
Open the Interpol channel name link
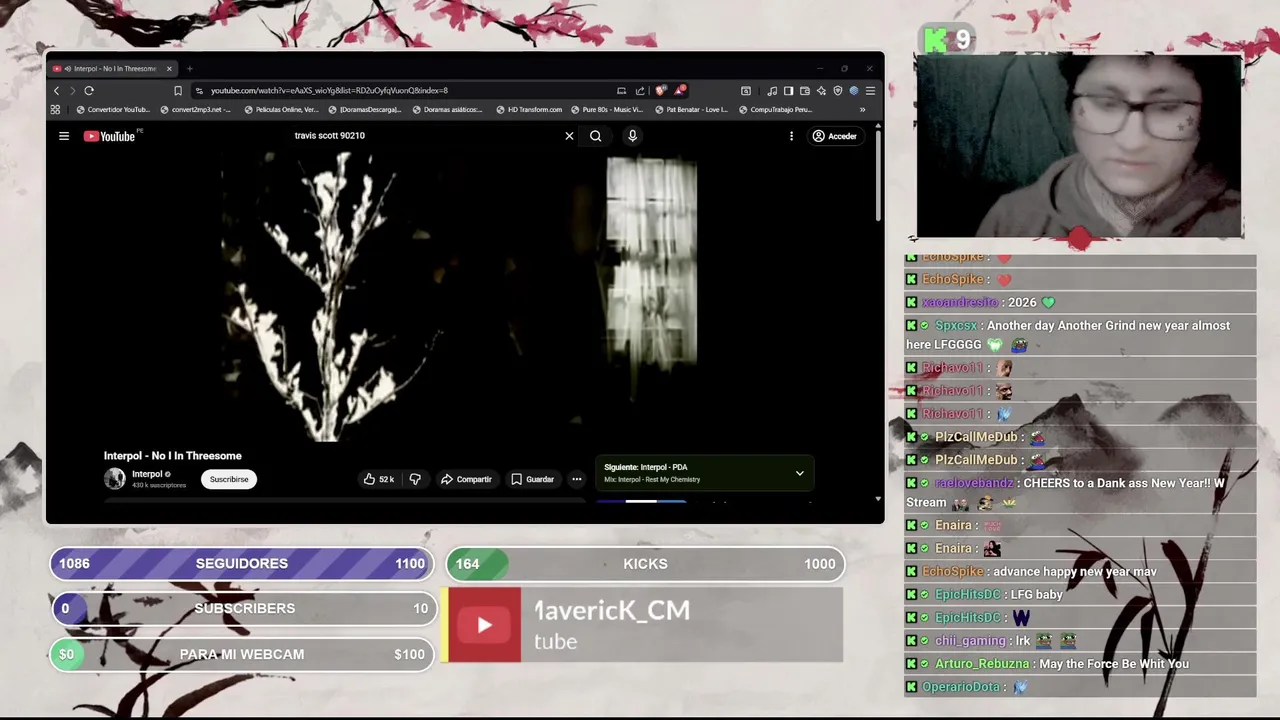[x=147, y=474]
